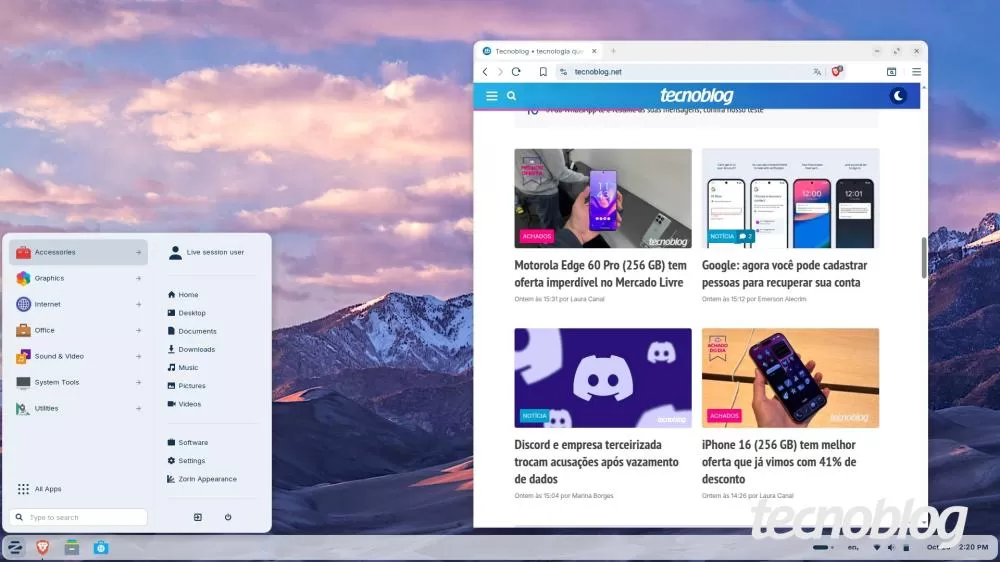The image size is (1000, 562).
Task: Open the Documents folder shortcut
Action: pyautogui.click(x=192, y=332)
